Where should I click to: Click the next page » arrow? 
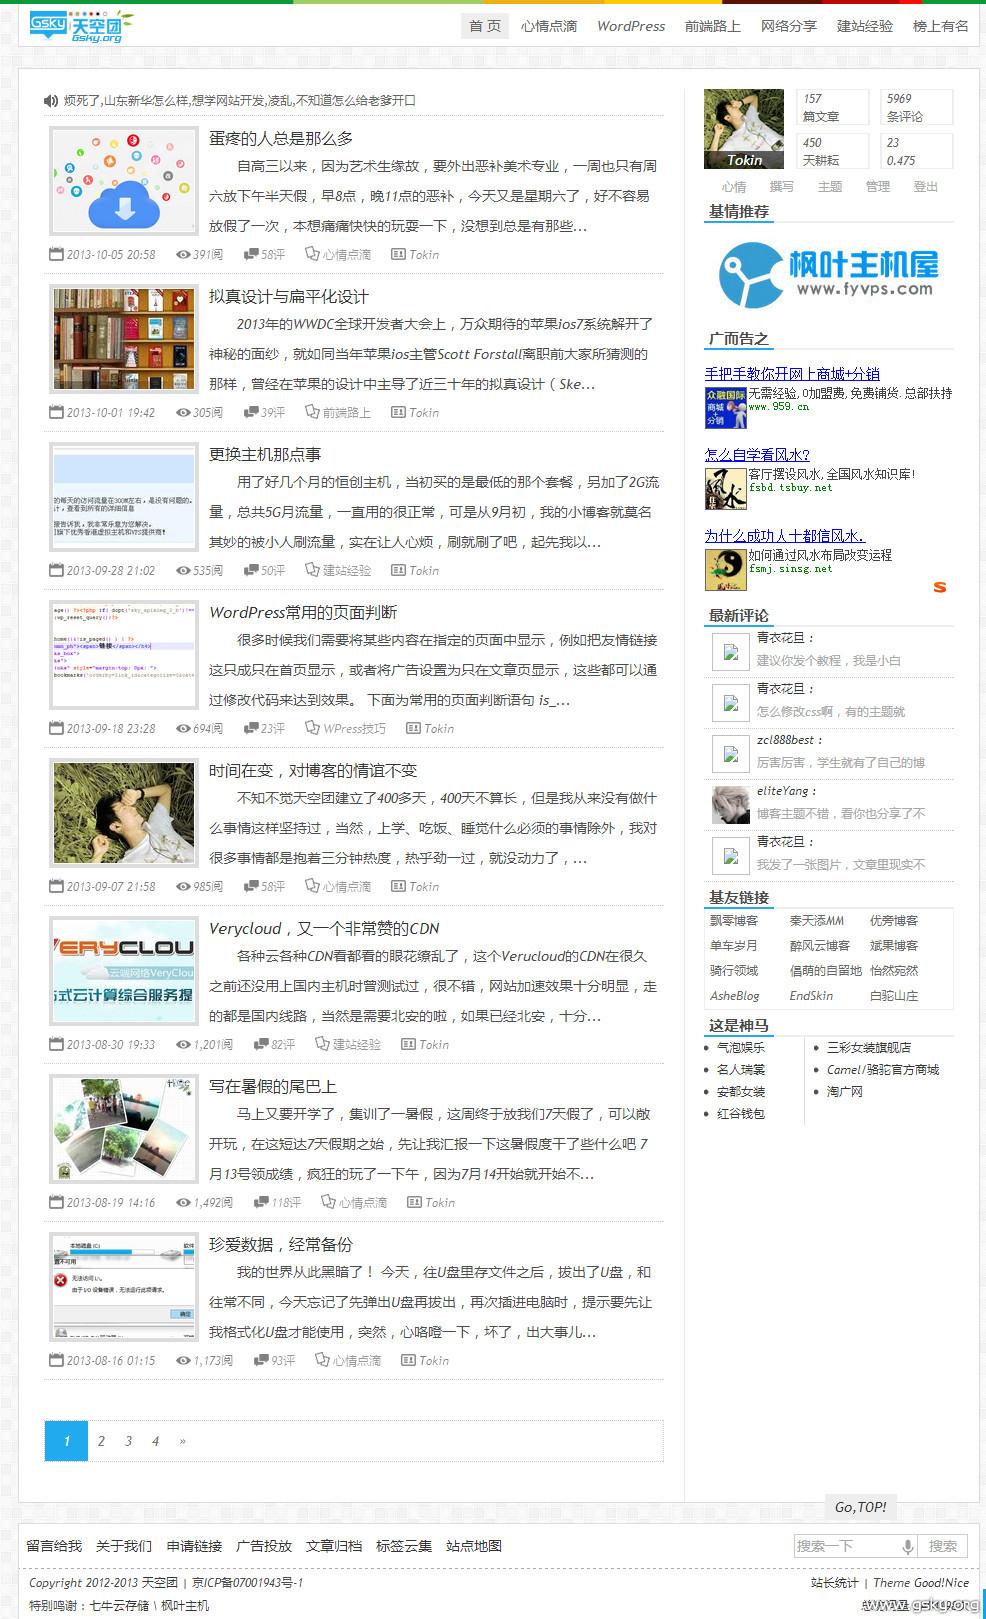coord(182,1441)
